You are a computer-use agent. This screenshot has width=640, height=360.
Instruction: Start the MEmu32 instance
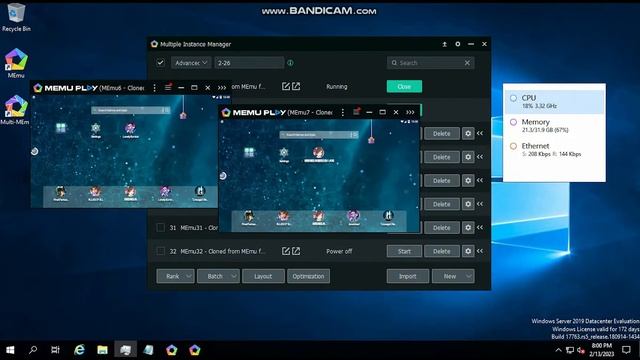tap(404, 251)
